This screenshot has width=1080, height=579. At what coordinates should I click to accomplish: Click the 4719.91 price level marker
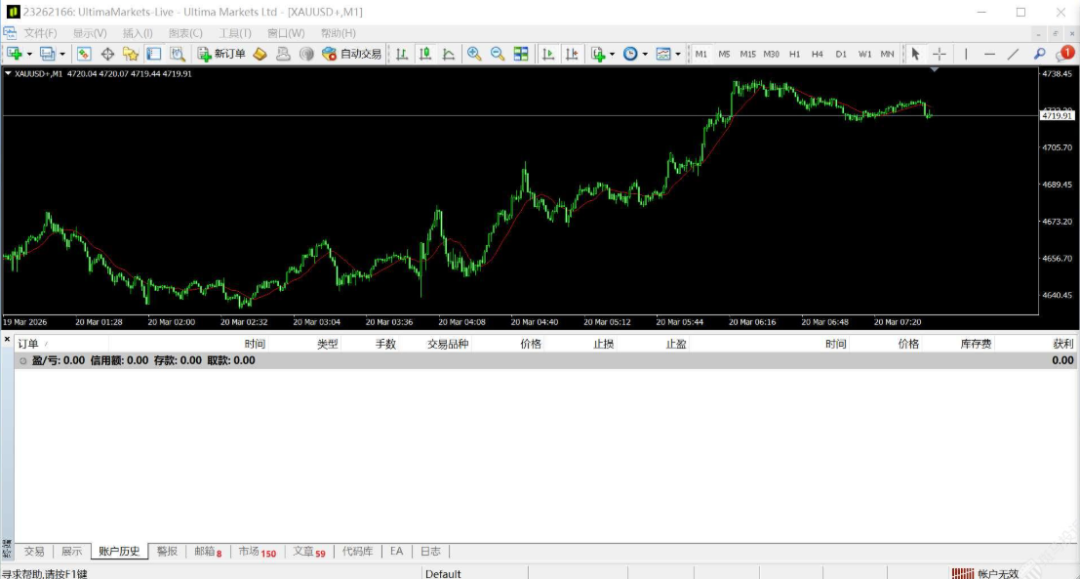pos(1056,116)
